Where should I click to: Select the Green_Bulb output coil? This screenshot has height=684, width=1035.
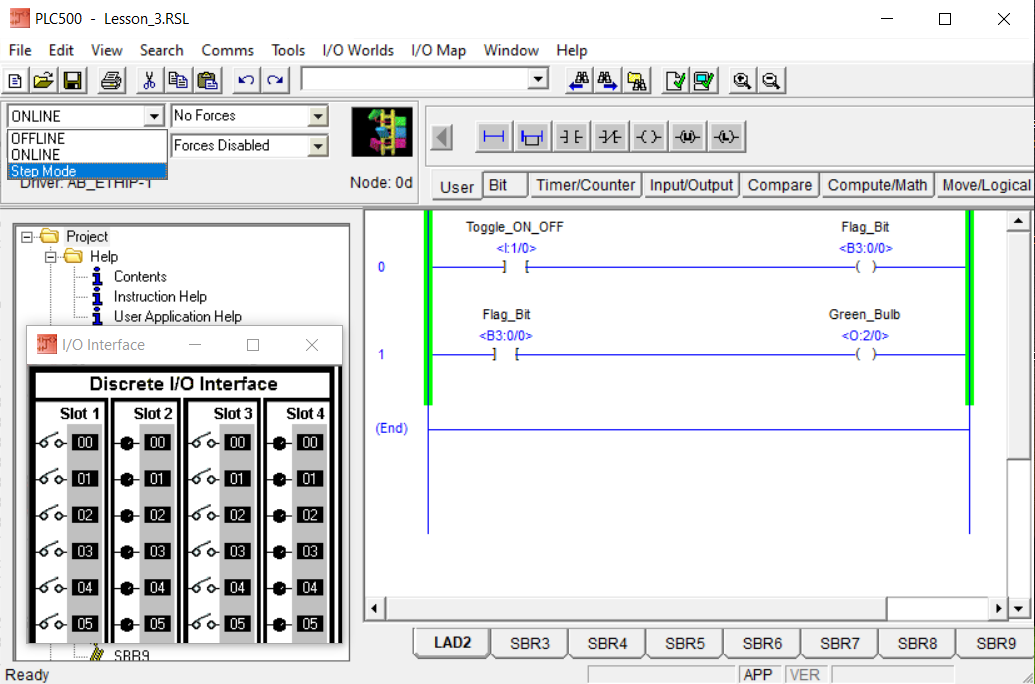coord(865,355)
